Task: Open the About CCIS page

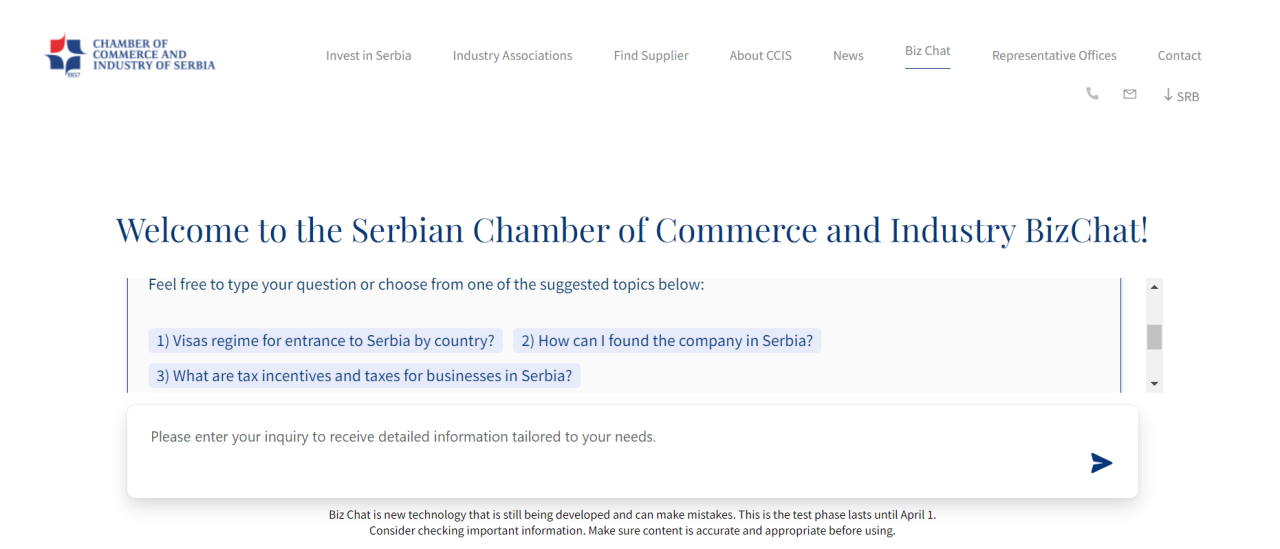Action: tap(760, 56)
